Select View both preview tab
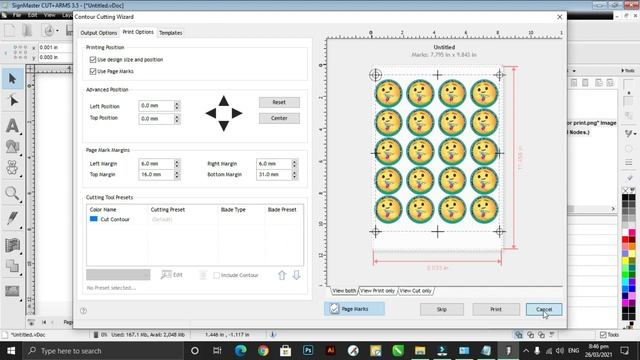This screenshot has width=640, height=360. click(344, 291)
